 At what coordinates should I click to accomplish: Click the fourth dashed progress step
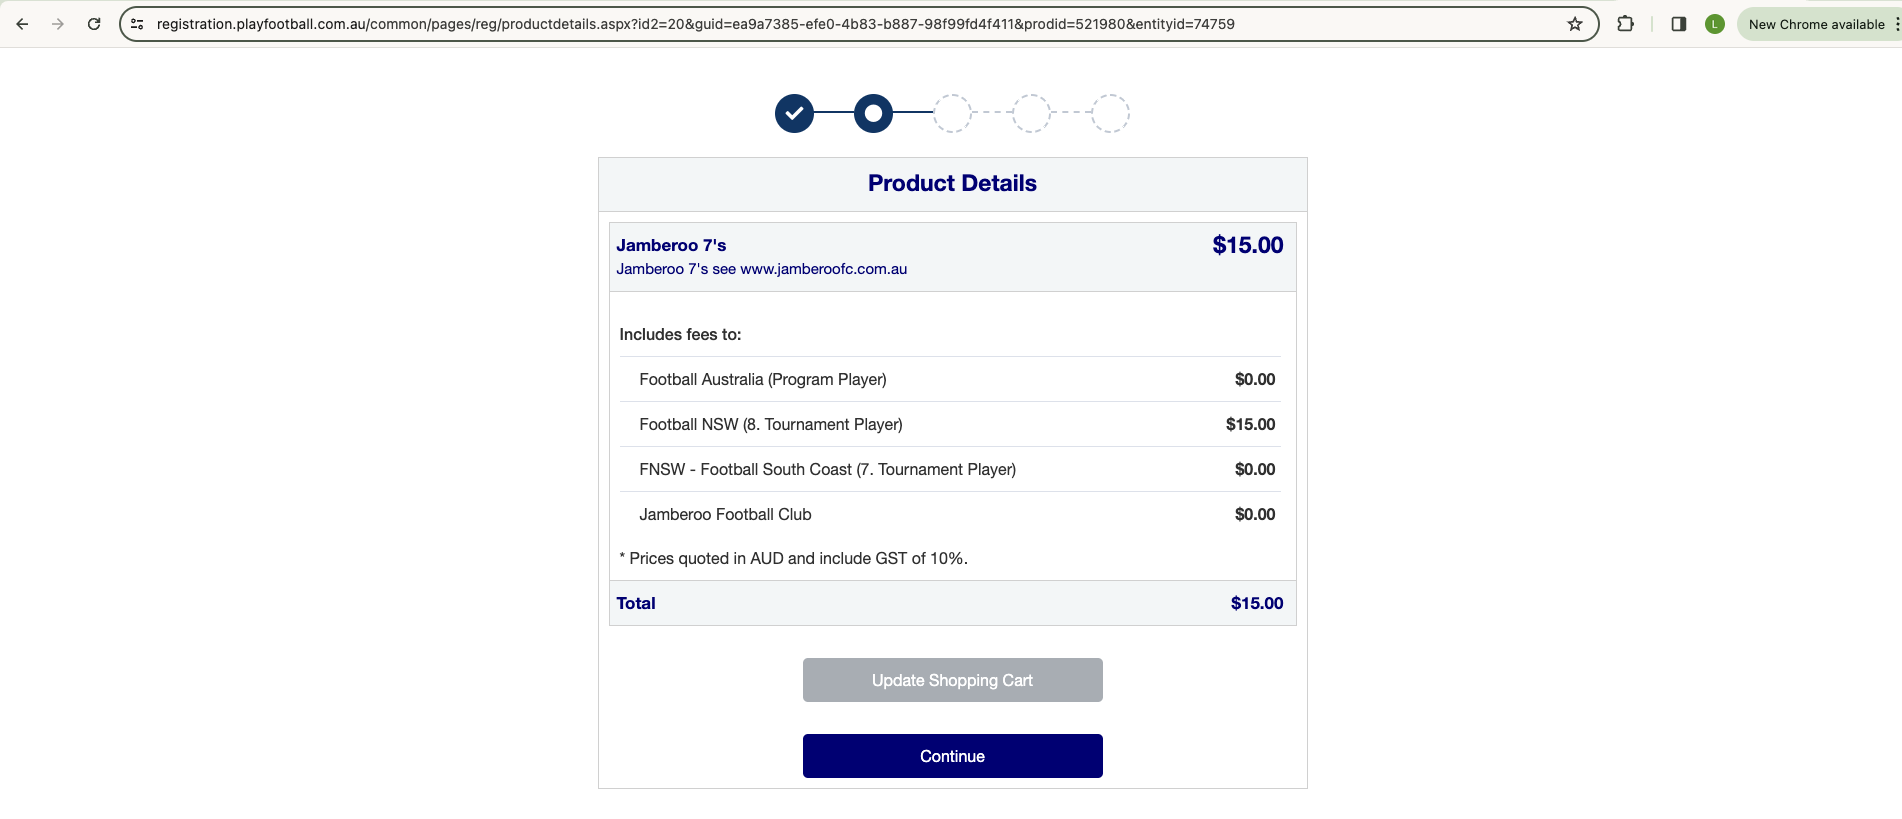pyautogui.click(x=1031, y=113)
